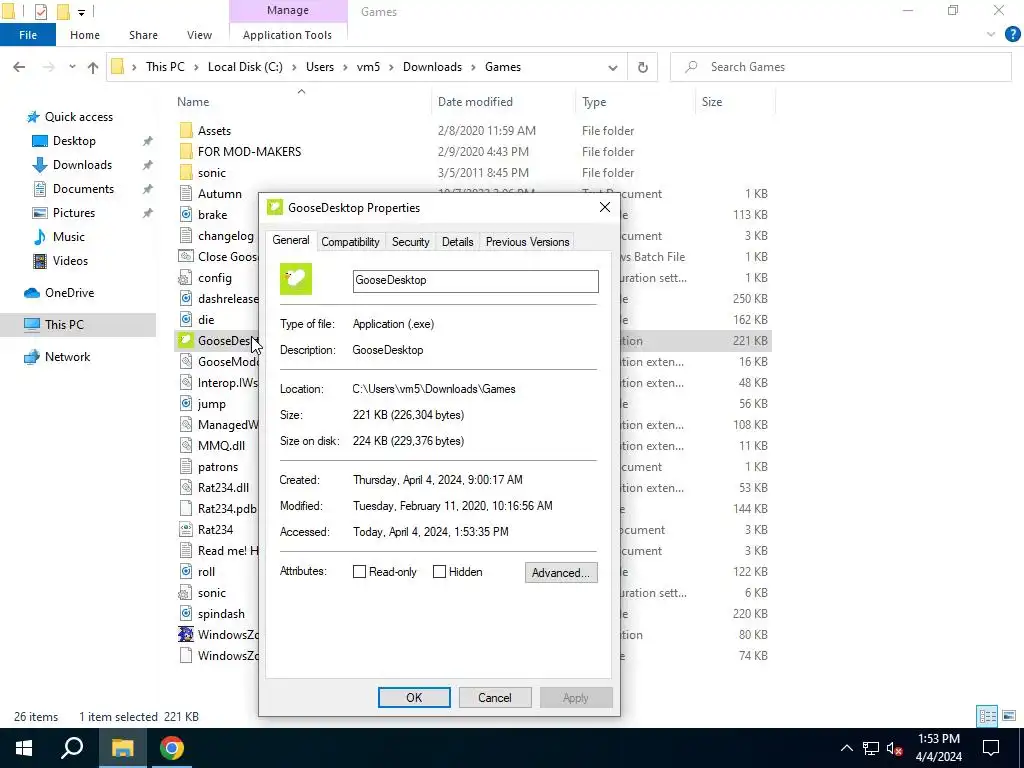The image size is (1024, 768).
Task: Expand the chevron after Users in breadcrumb
Action: click(345, 67)
